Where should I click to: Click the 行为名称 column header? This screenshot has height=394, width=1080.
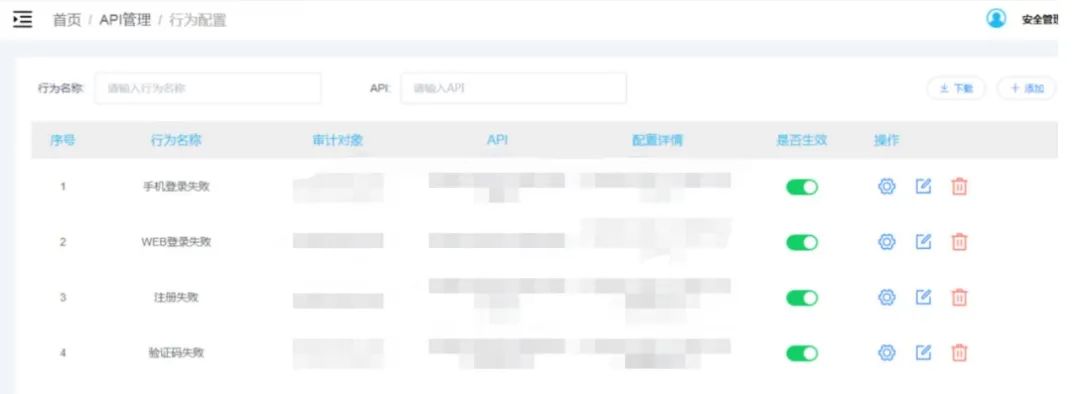(176, 141)
